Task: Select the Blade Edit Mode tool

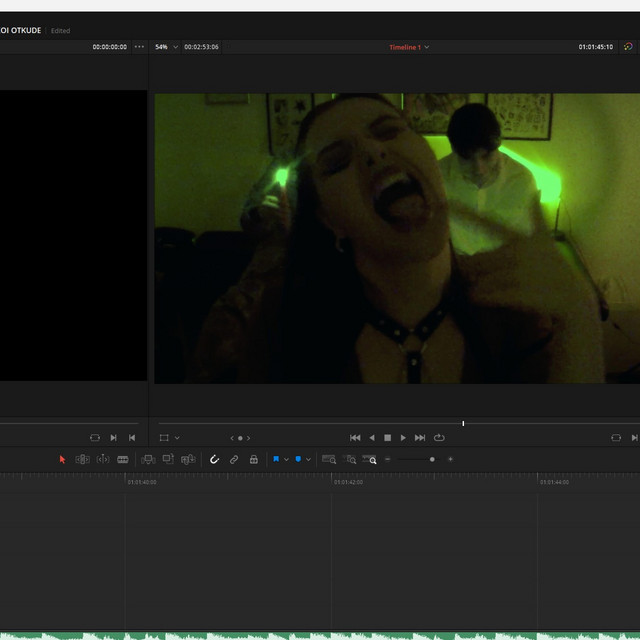Action: (123, 460)
